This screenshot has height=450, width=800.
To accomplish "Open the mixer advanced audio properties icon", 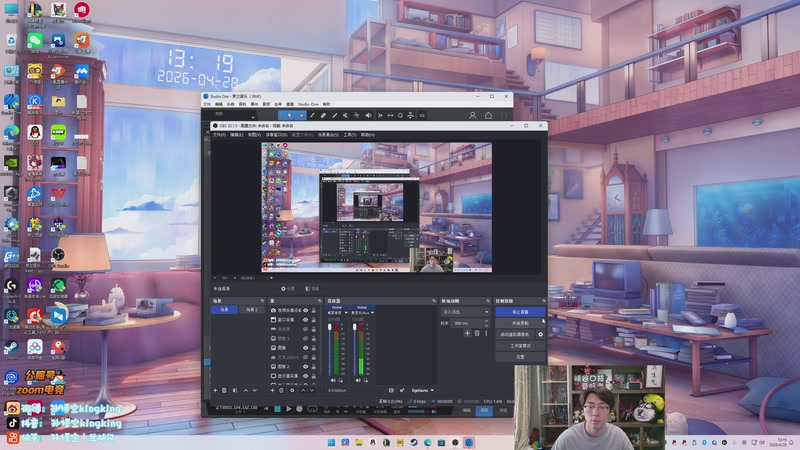I will (402, 390).
